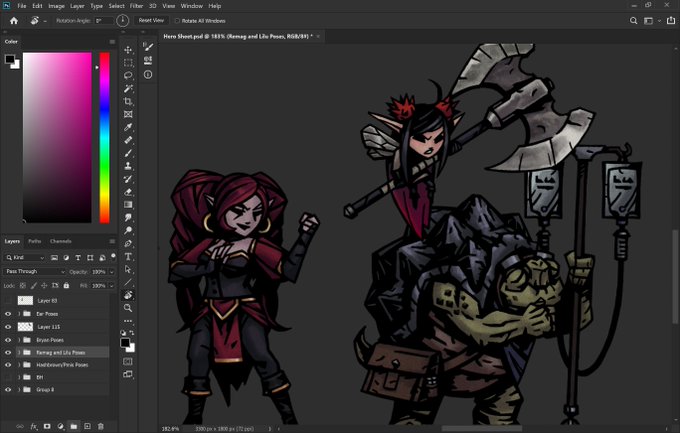Select the Line tool
The height and width of the screenshot is (433, 680).
click(x=128, y=282)
